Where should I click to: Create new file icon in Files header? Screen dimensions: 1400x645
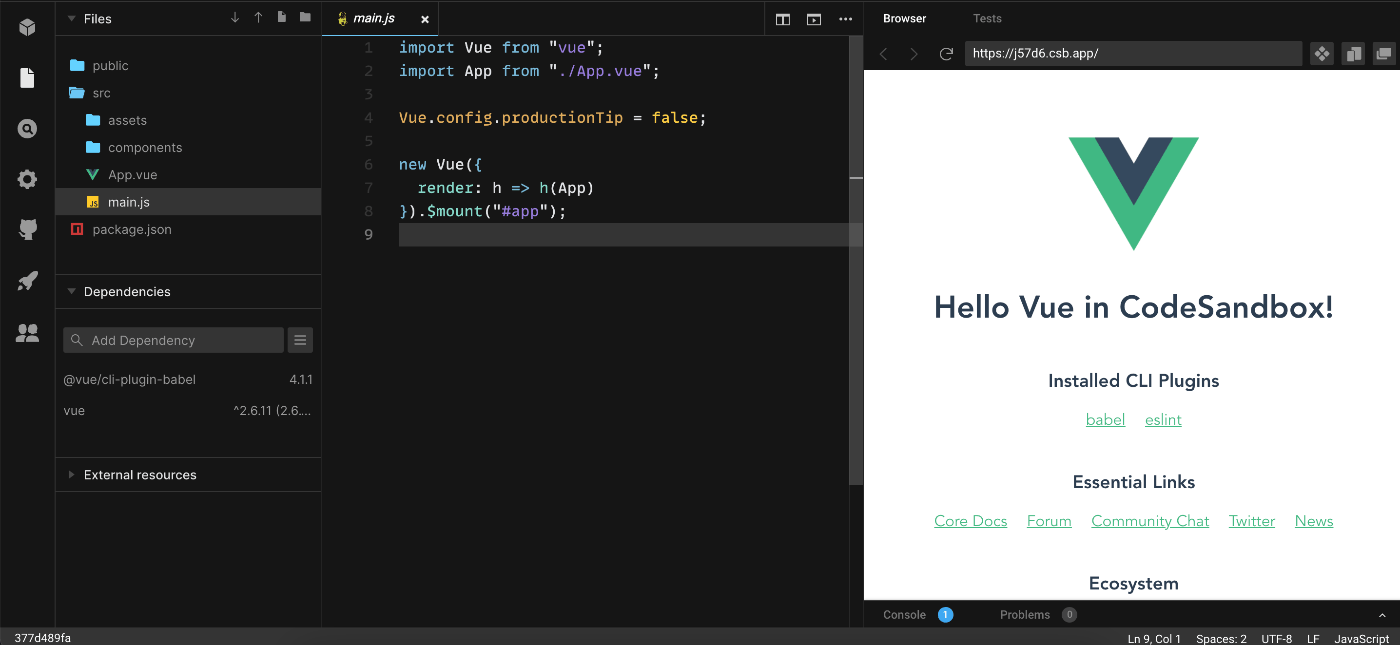tap(282, 18)
